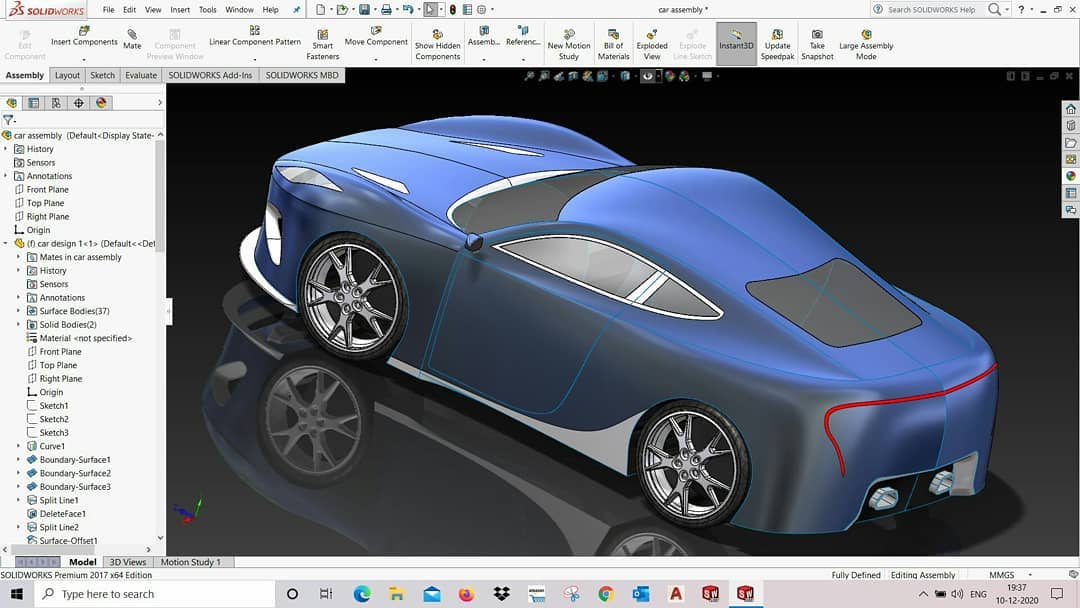Expand History folder under car assembly
This screenshot has width=1080, height=608.
pyautogui.click(x=6, y=149)
